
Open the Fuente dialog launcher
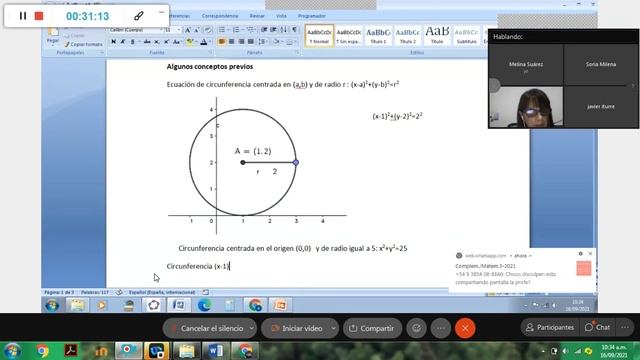210,53
